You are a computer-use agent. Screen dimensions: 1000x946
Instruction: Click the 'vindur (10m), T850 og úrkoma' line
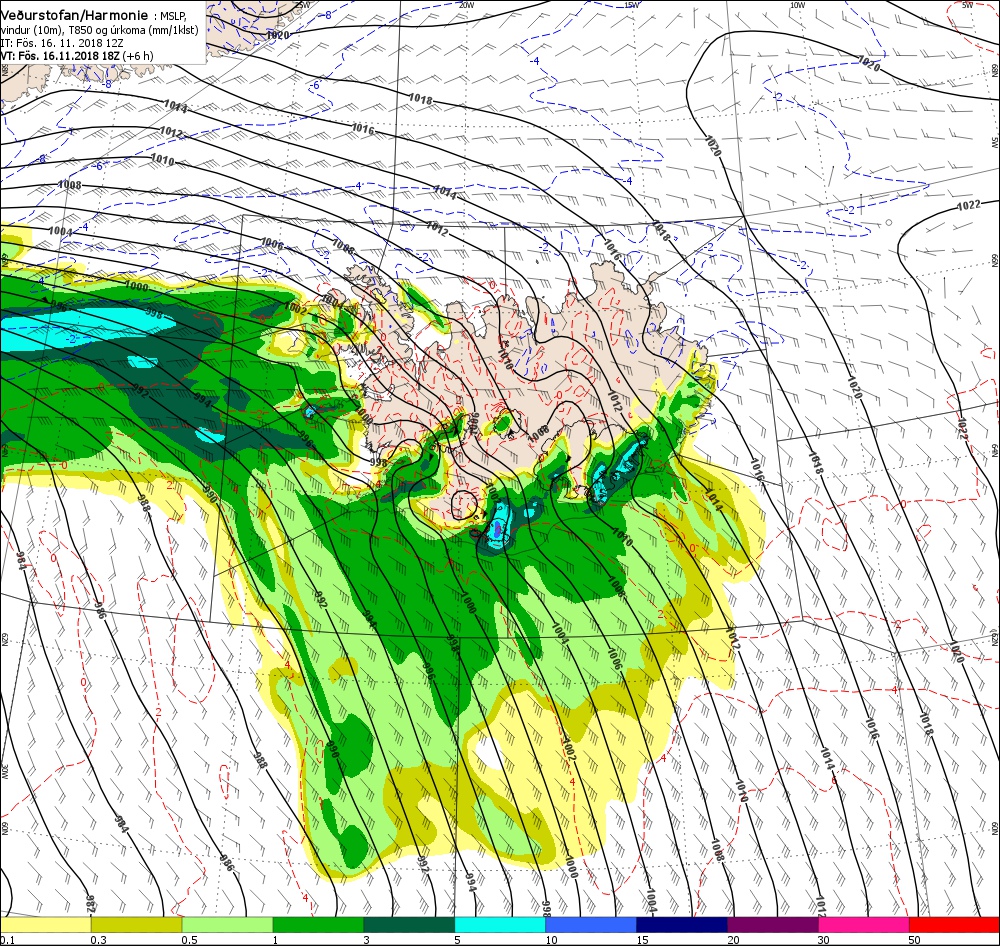pos(99,30)
